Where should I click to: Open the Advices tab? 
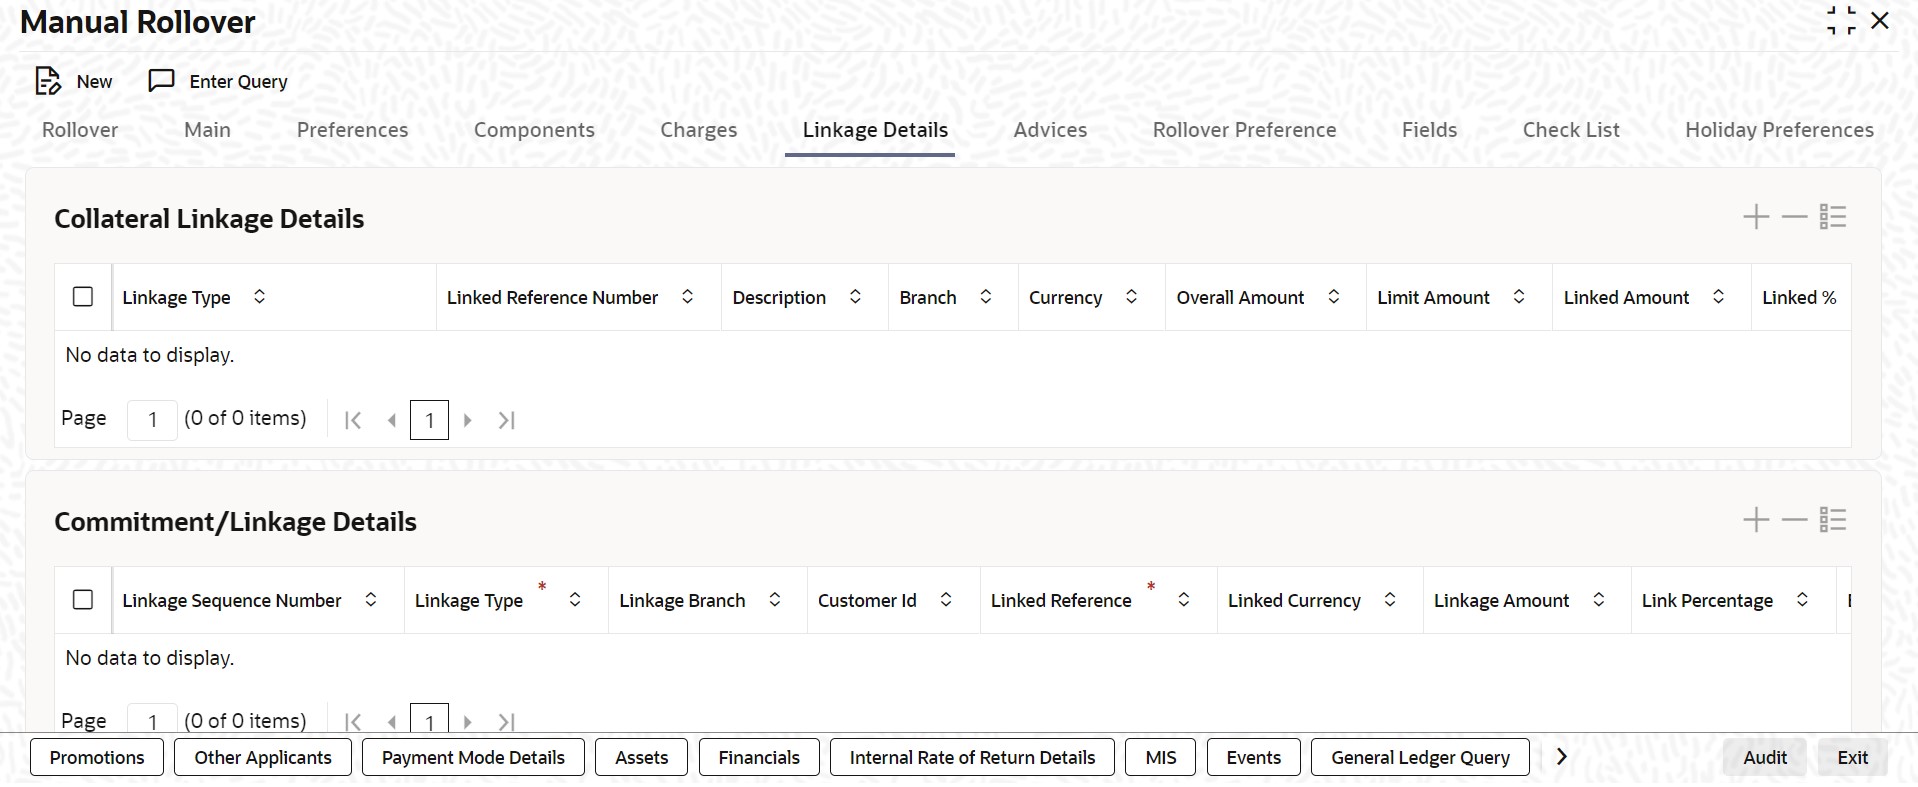pos(1050,130)
